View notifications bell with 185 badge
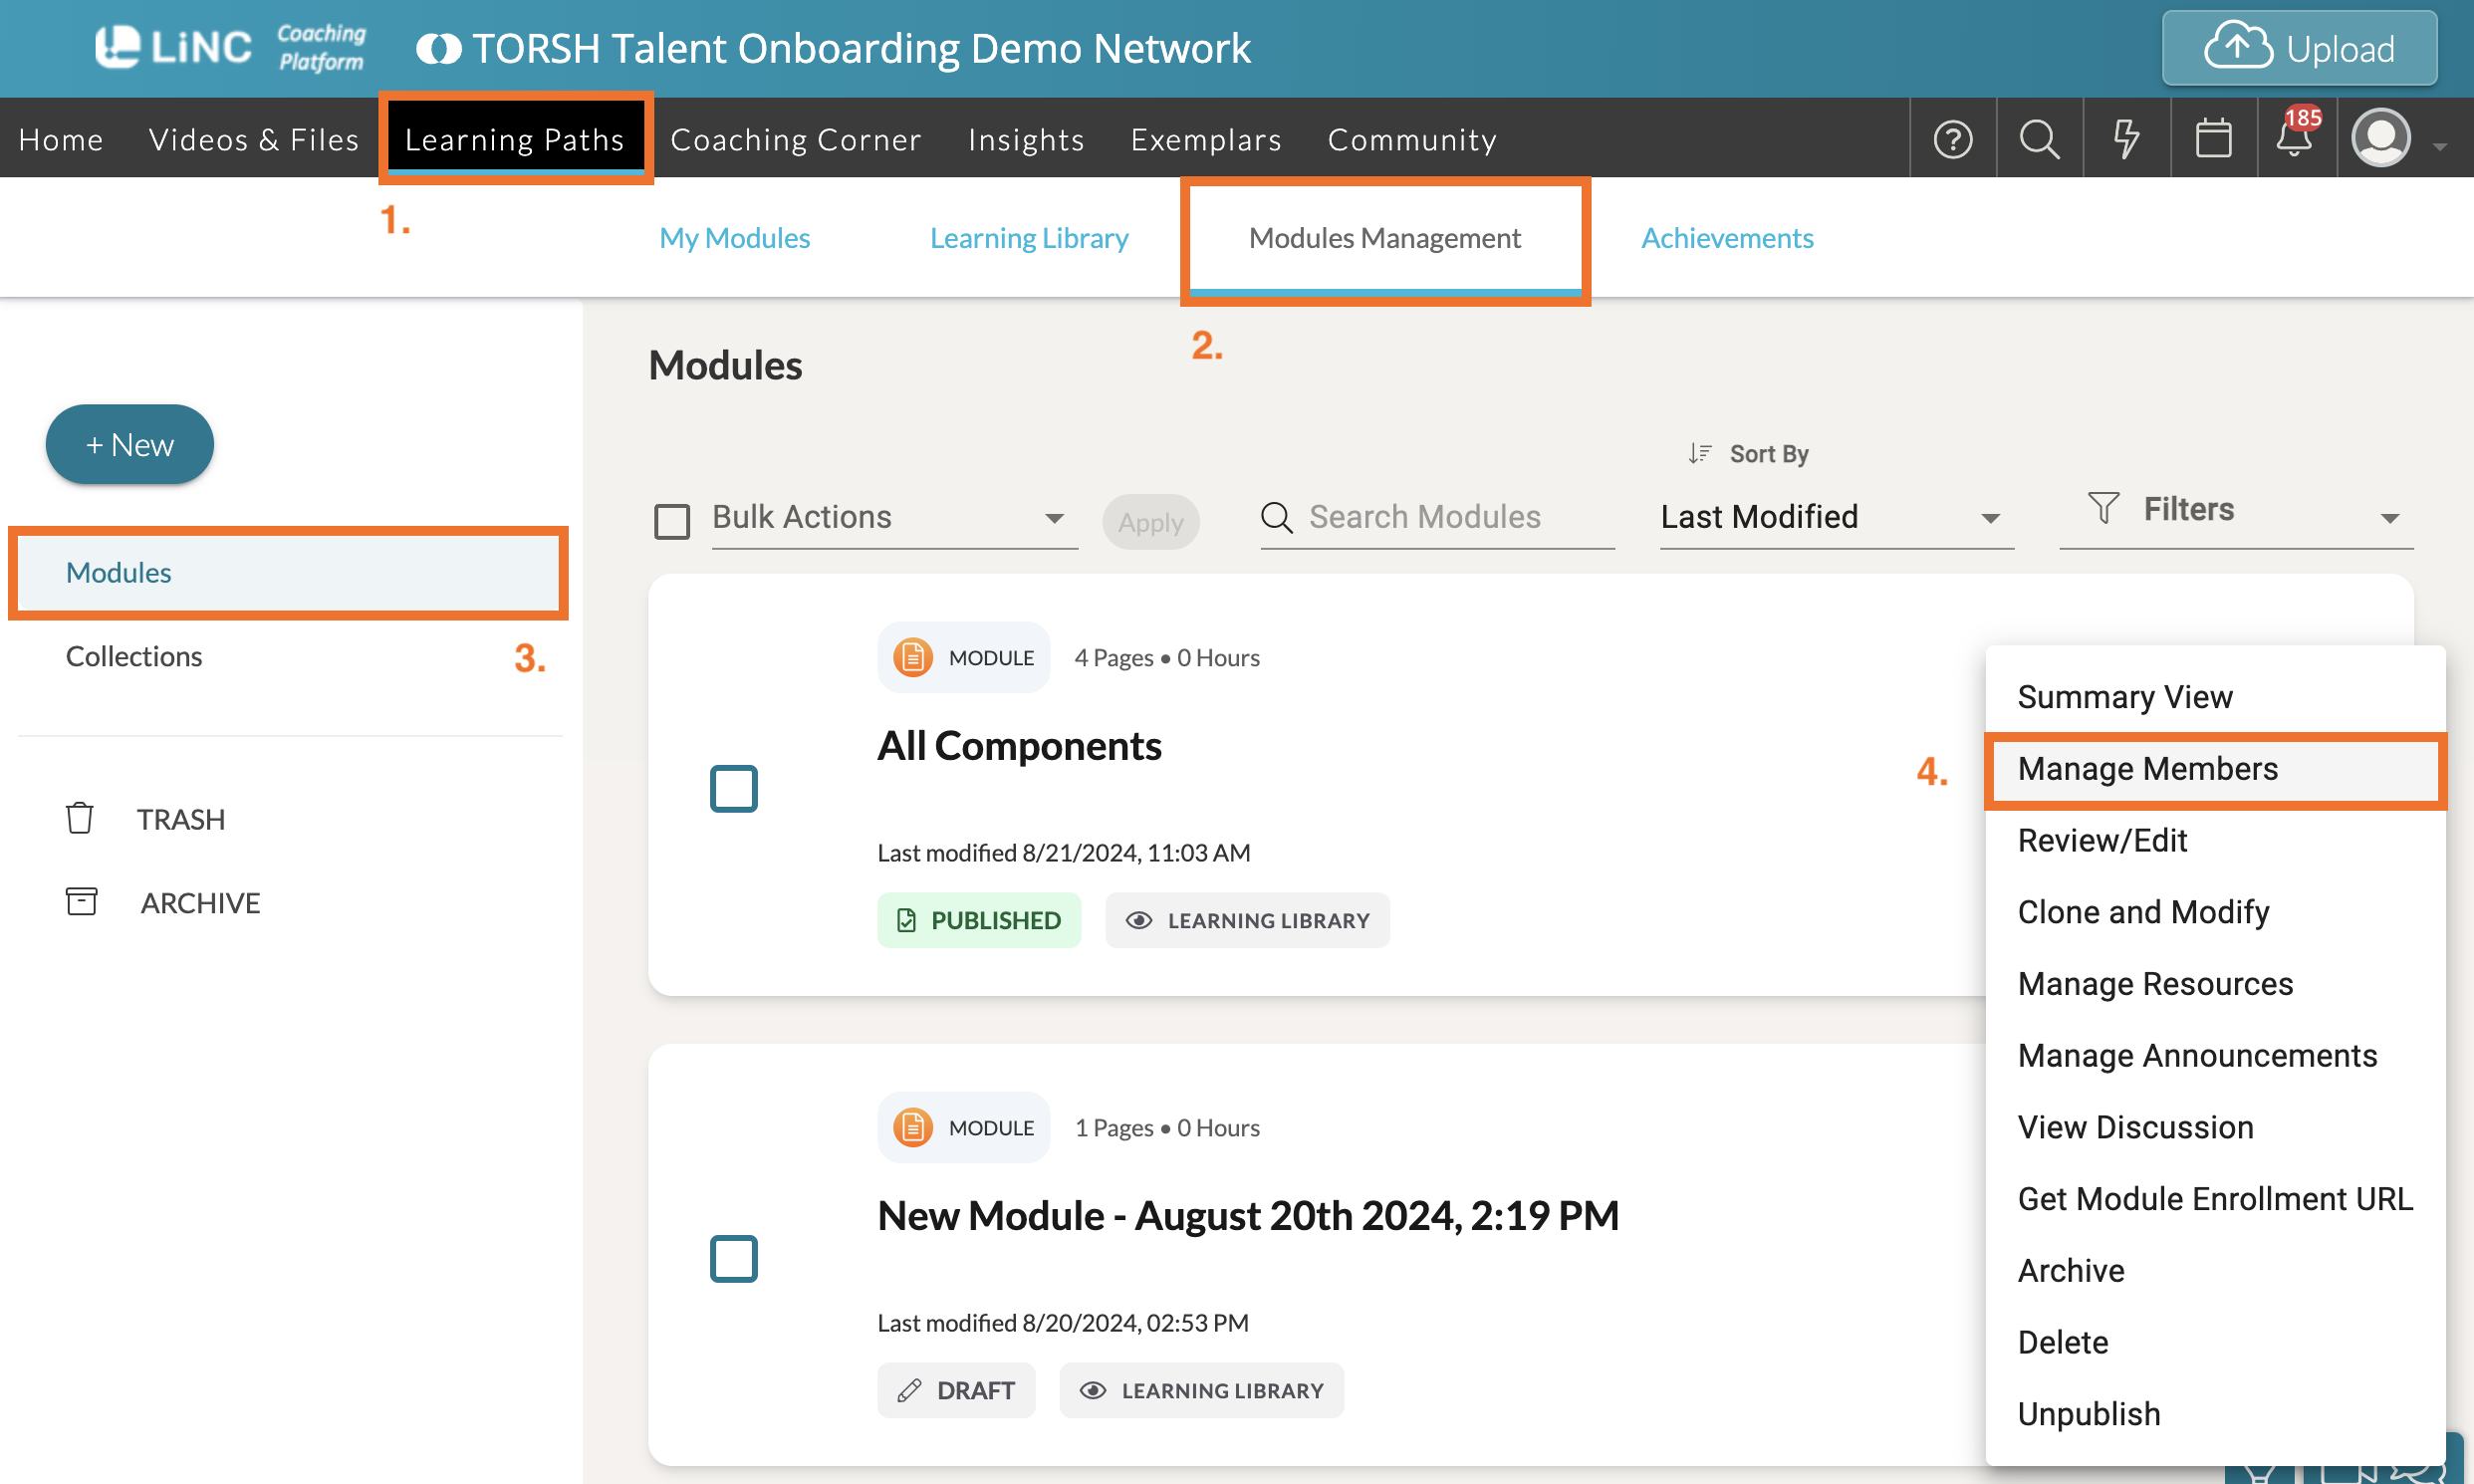 coord(2295,137)
